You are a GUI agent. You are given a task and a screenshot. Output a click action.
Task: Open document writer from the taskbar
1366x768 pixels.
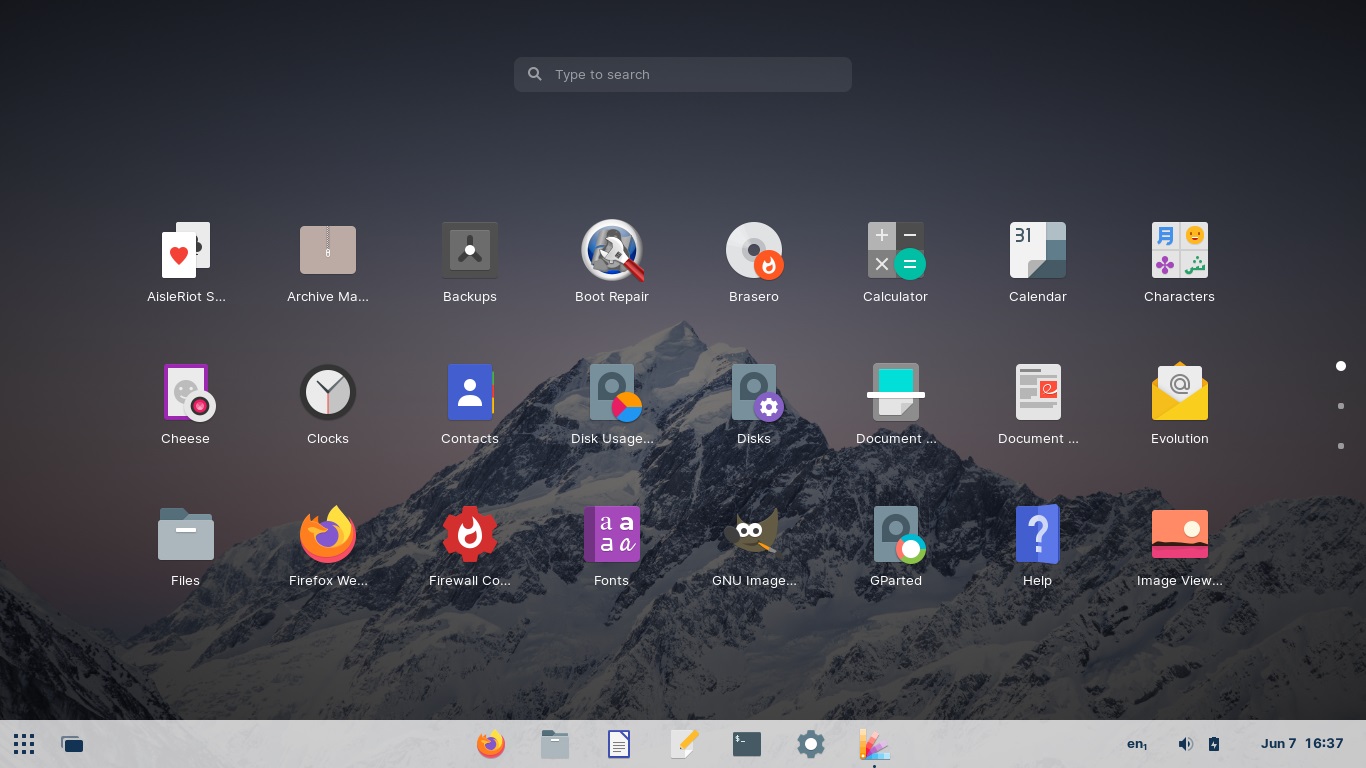[619, 744]
